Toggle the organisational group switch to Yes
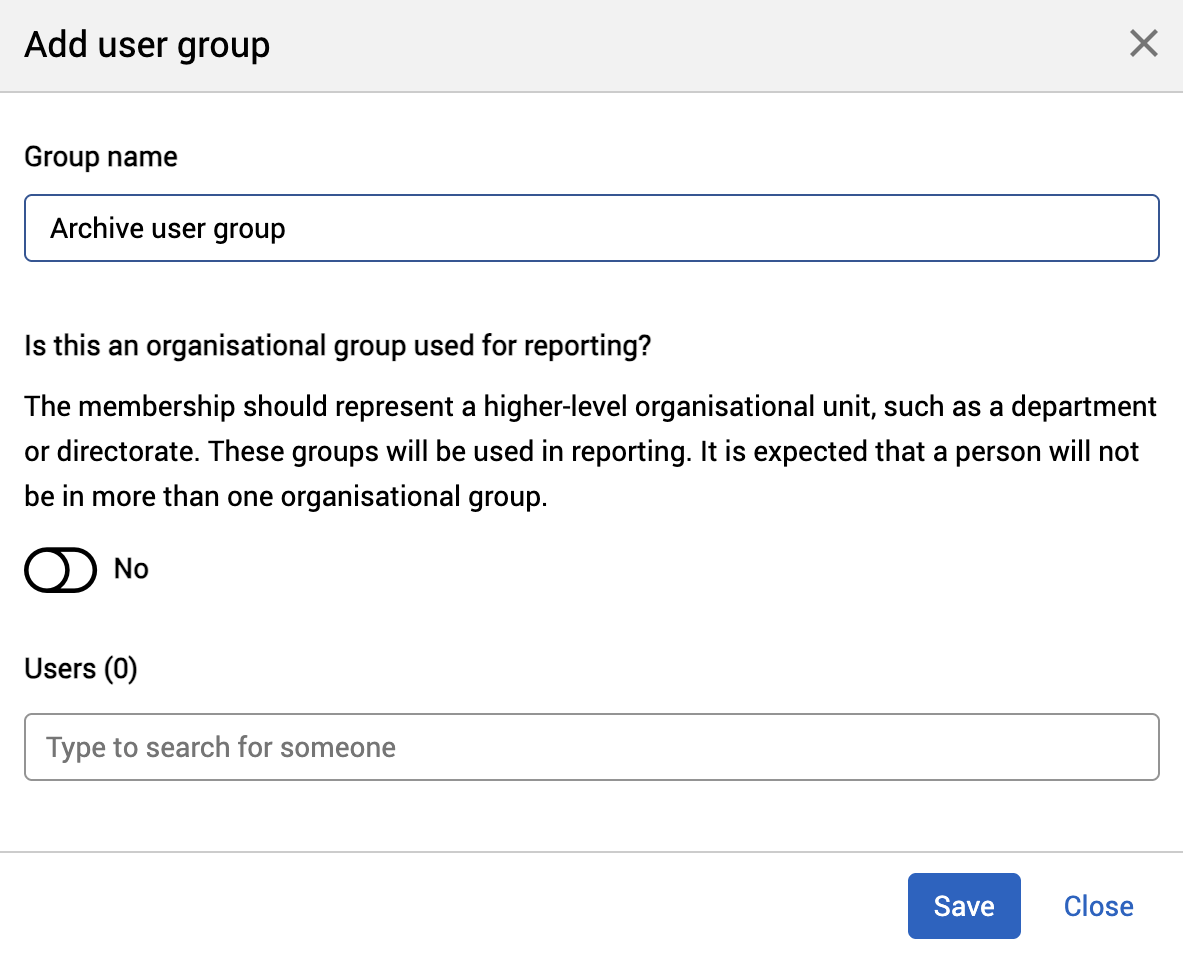This screenshot has width=1183, height=953. 60,569
